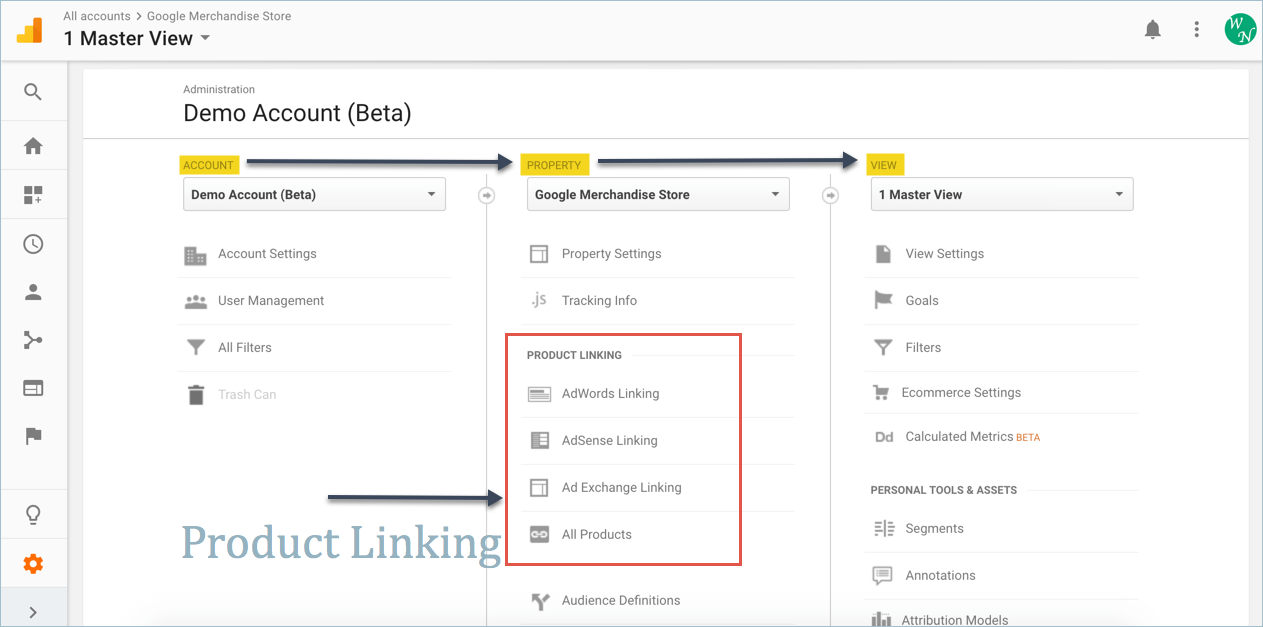Open Goals link

pos(922,301)
